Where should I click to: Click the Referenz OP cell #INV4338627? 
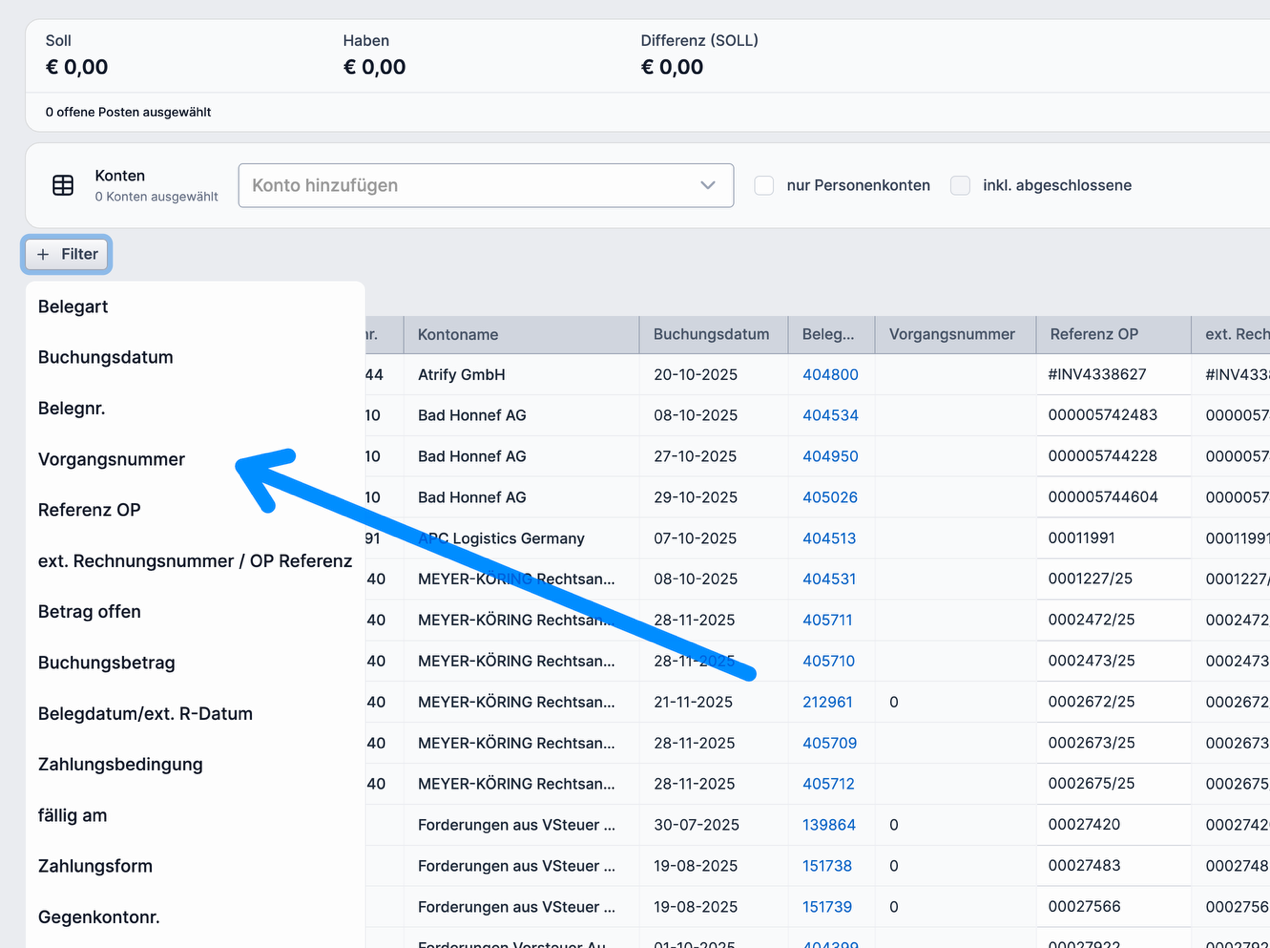point(1097,375)
